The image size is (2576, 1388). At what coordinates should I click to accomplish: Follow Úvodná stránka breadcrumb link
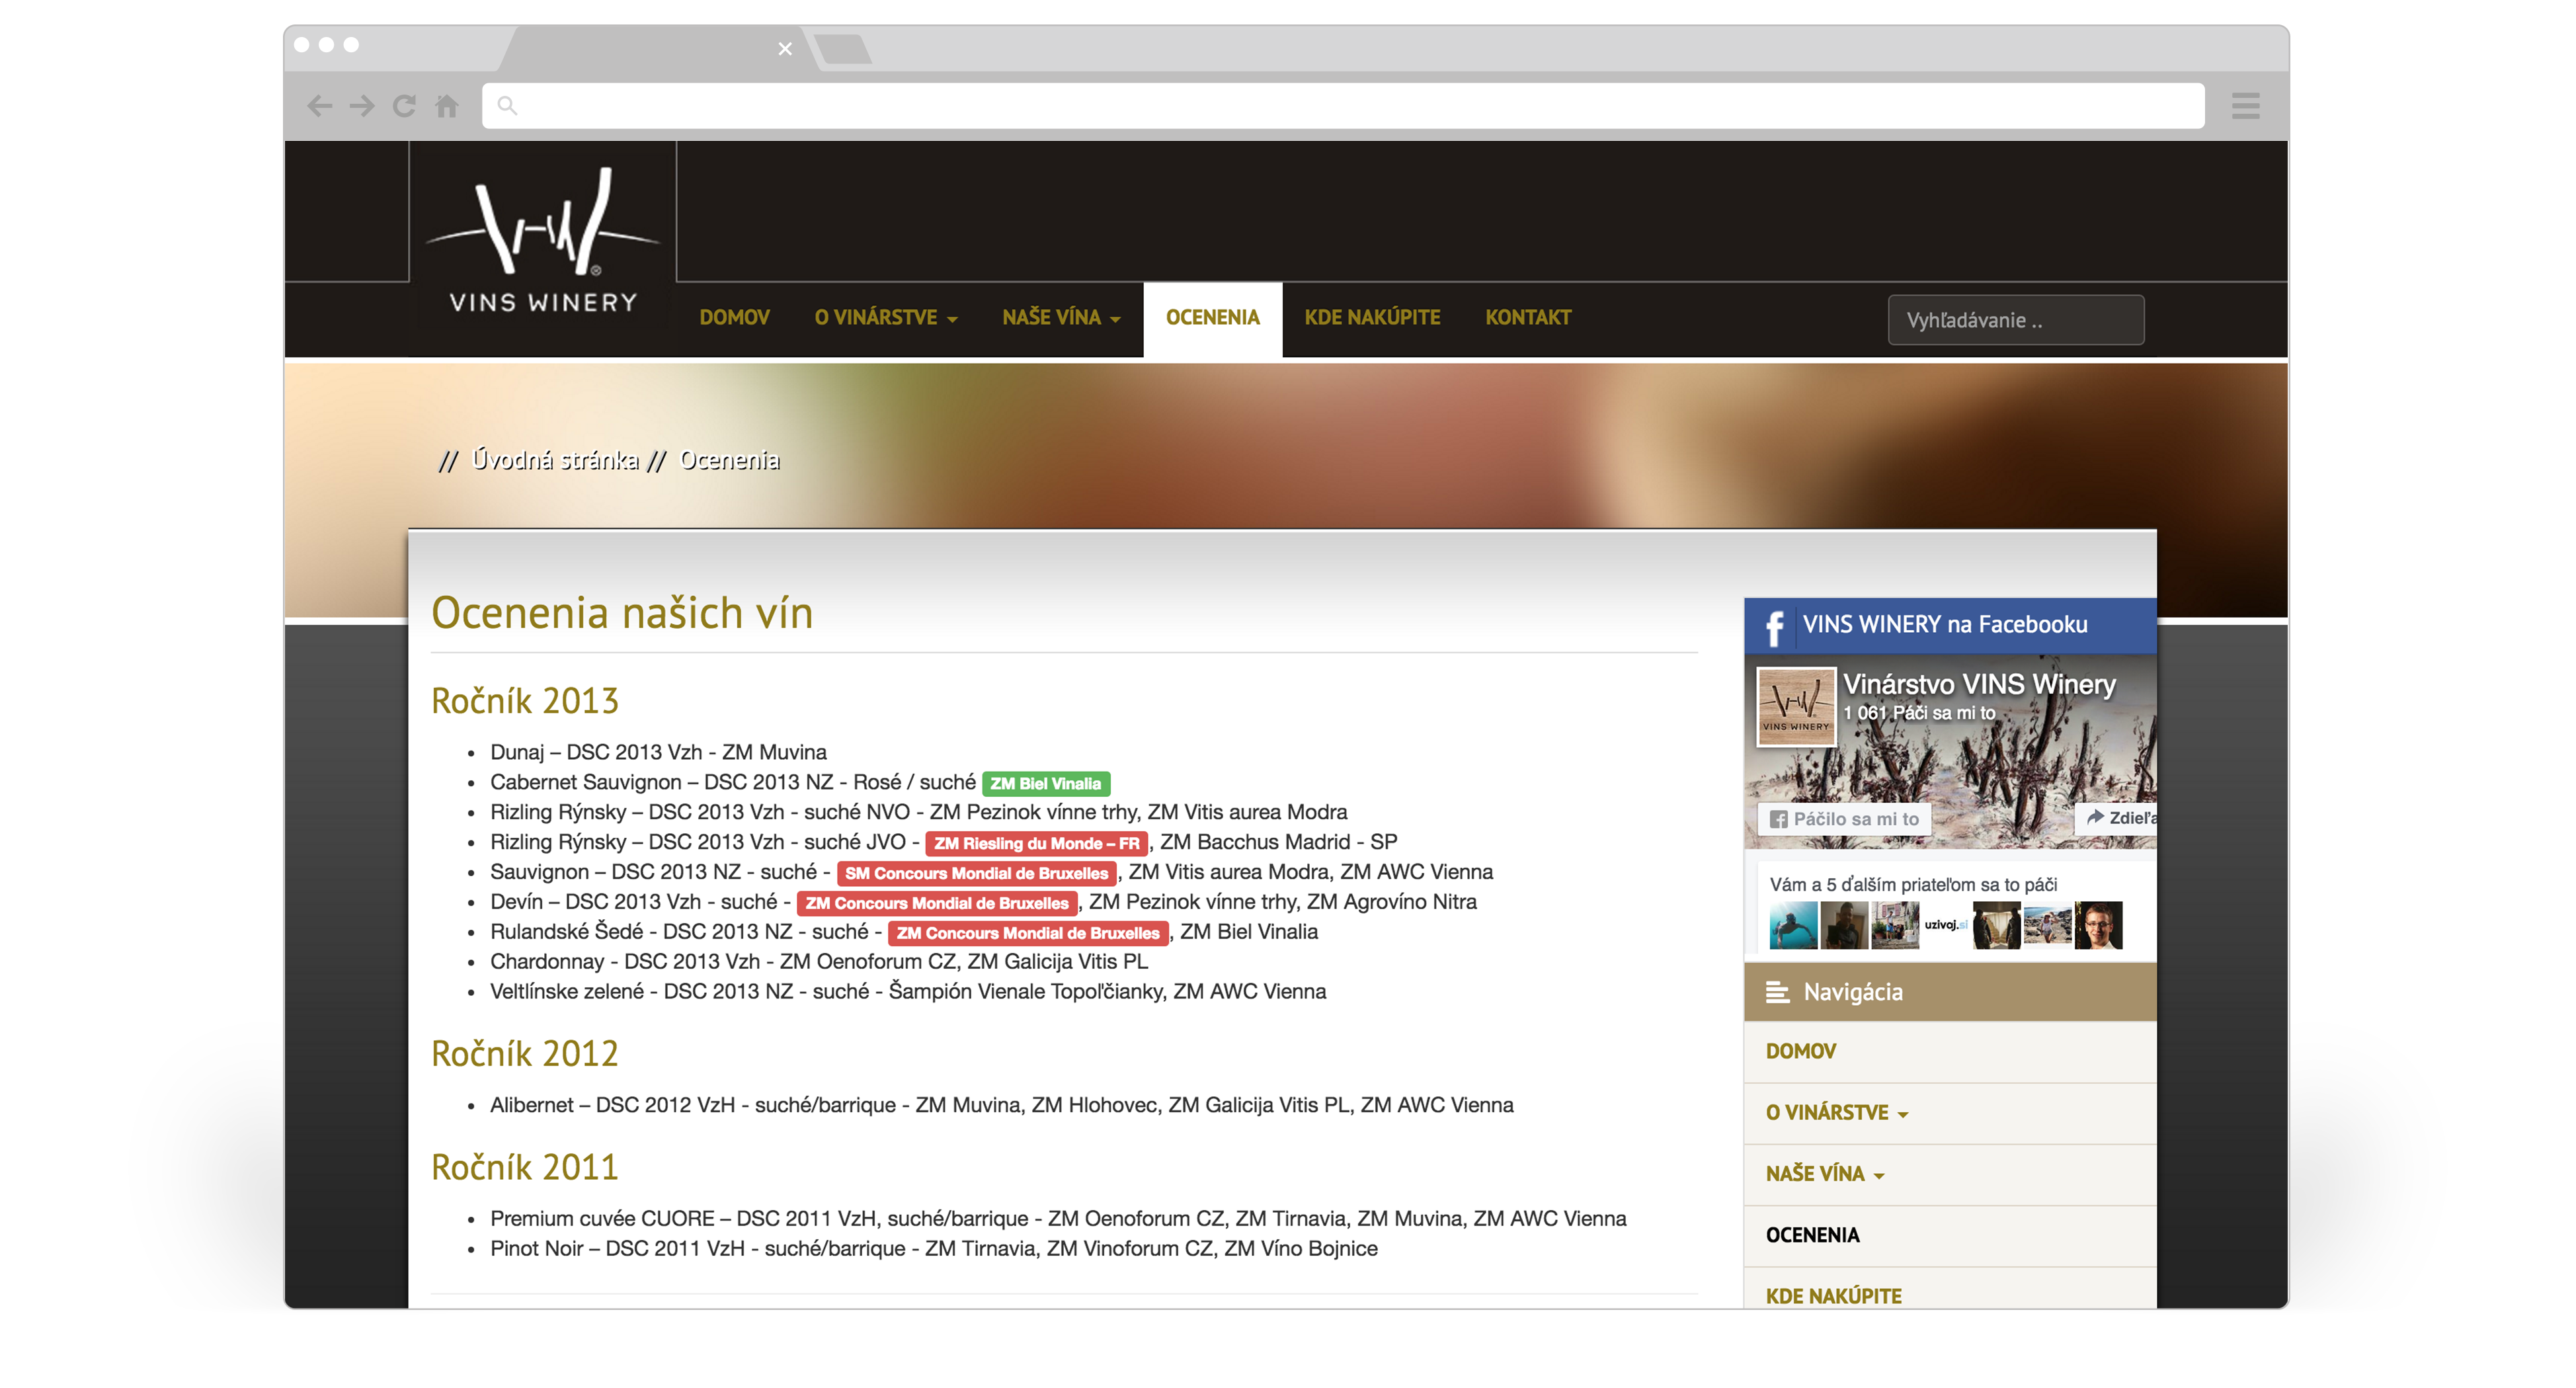tap(555, 460)
